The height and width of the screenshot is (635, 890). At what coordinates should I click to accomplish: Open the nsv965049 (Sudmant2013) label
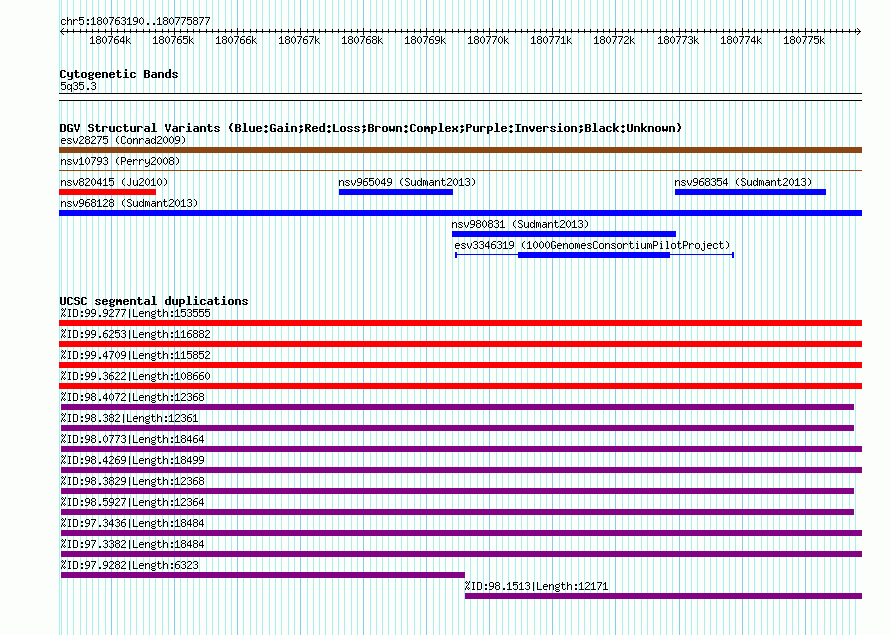407,182
